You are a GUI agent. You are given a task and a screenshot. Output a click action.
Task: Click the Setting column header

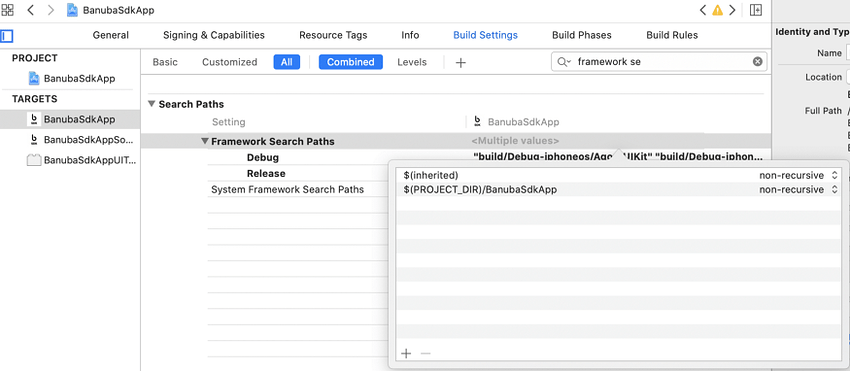[x=228, y=122]
